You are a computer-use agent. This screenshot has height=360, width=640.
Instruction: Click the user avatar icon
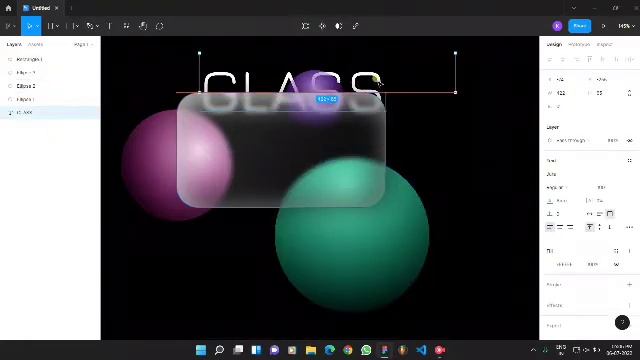tap(557, 26)
